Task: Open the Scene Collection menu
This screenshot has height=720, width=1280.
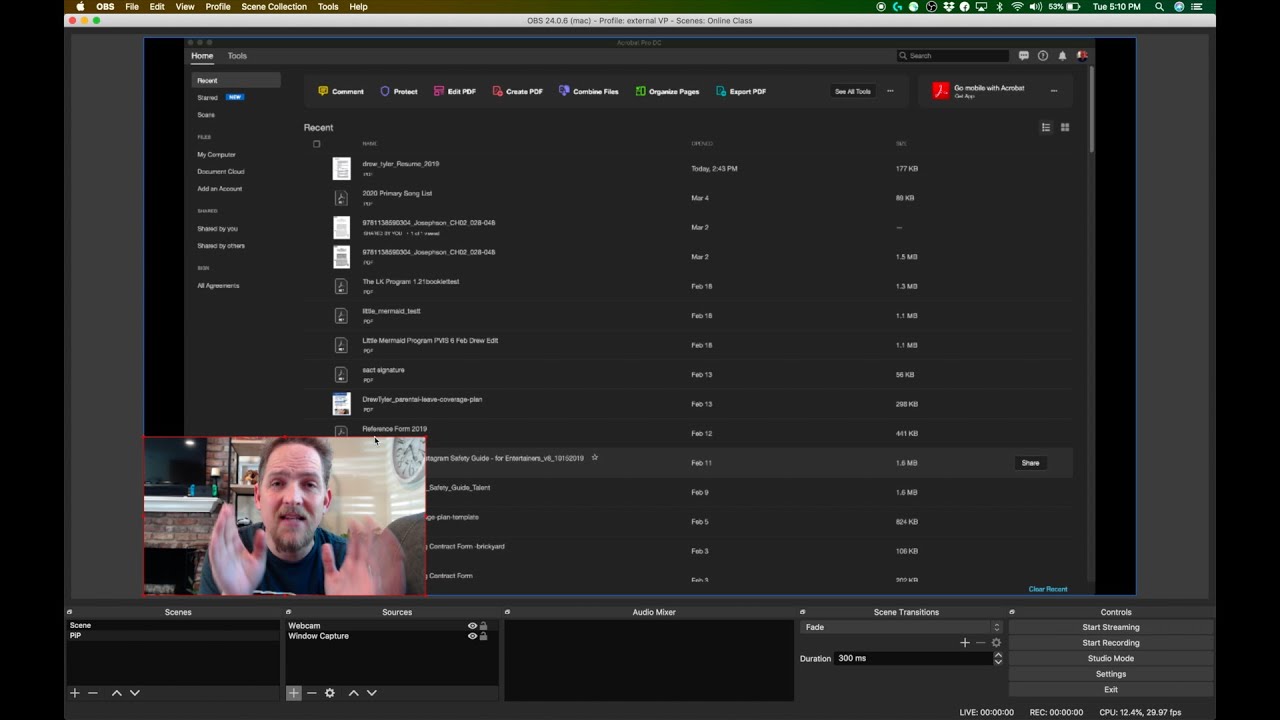Action: pyautogui.click(x=274, y=6)
